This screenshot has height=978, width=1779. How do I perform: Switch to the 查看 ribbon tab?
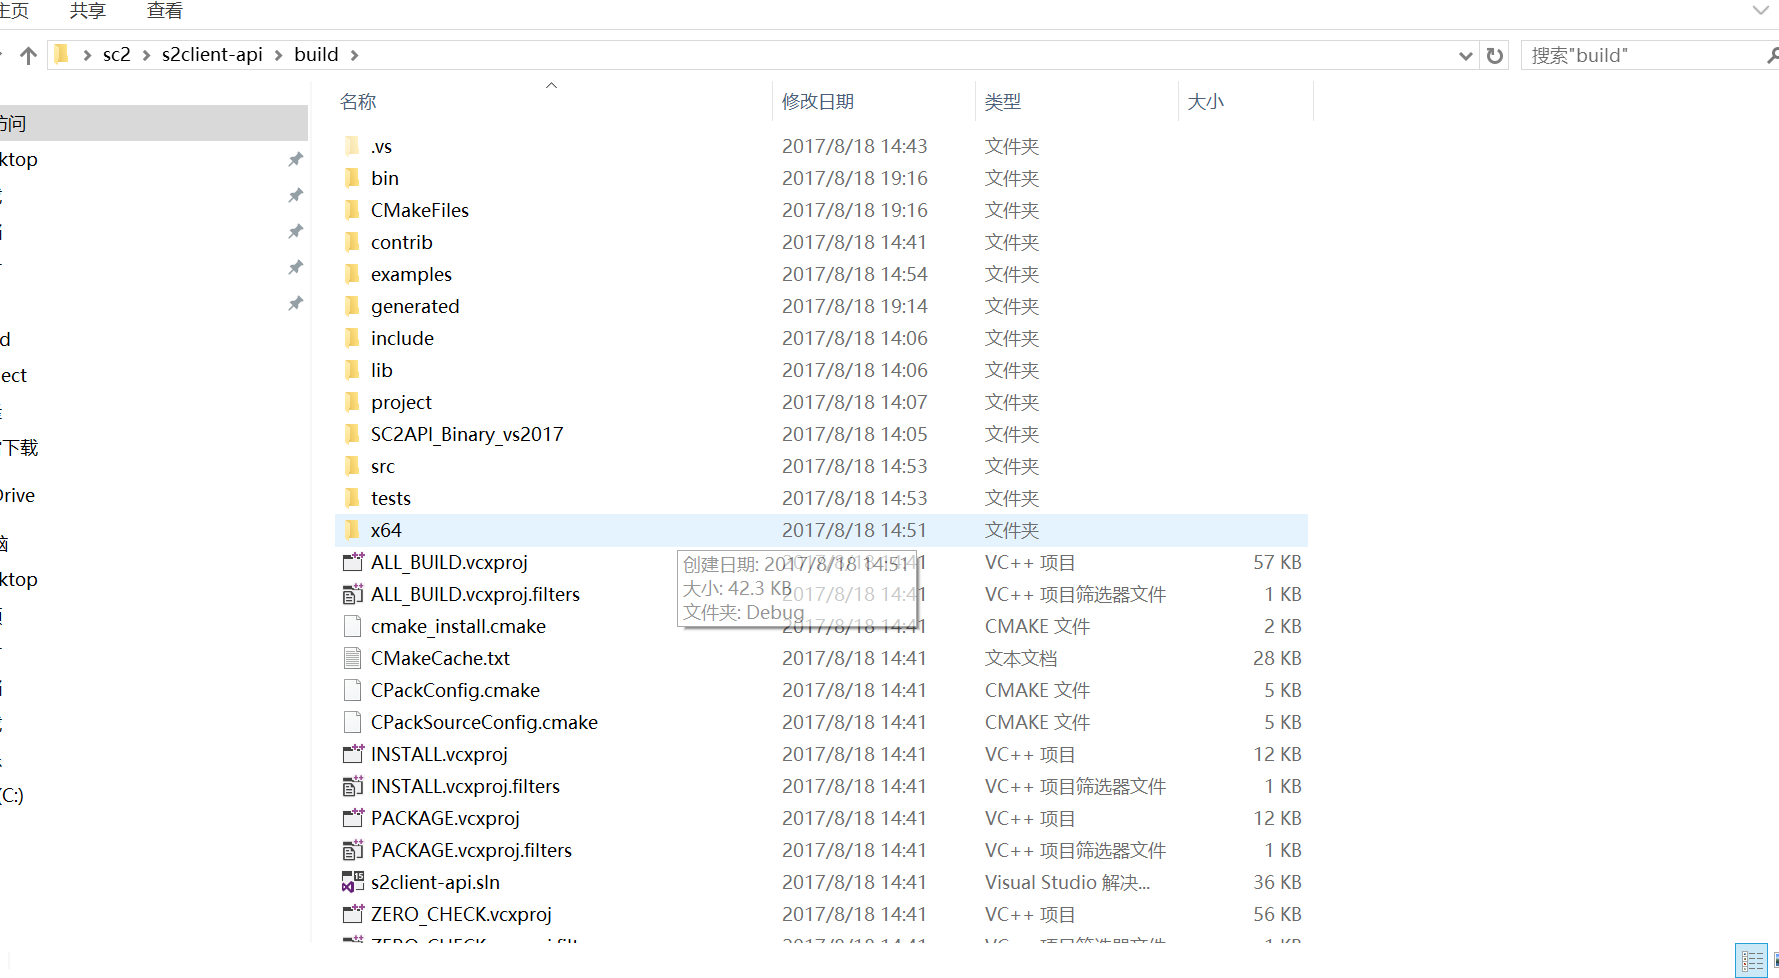[163, 11]
